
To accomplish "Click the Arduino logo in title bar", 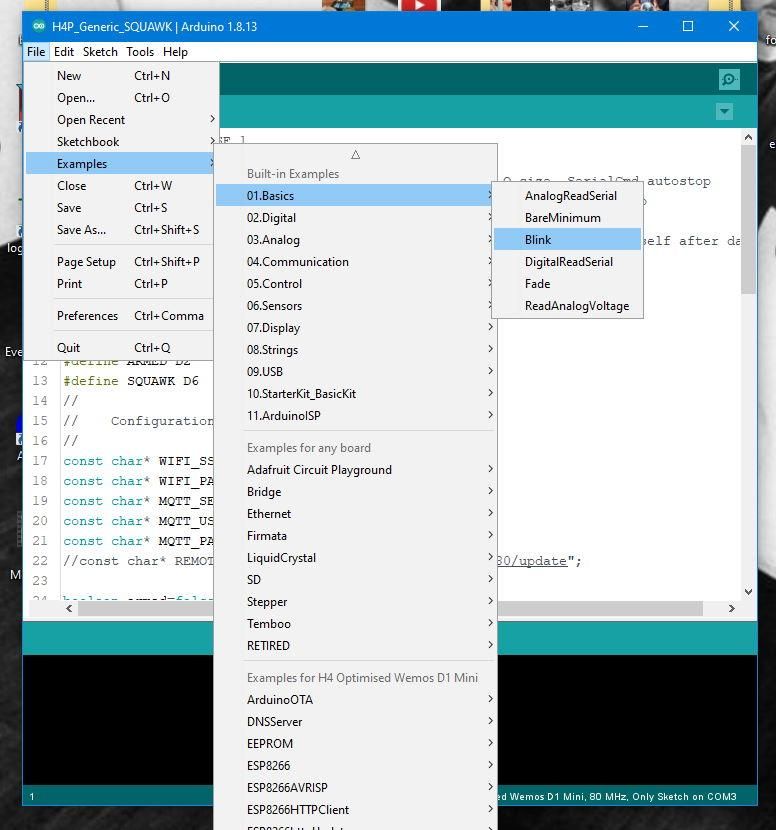I will click(x=39, y=26).
